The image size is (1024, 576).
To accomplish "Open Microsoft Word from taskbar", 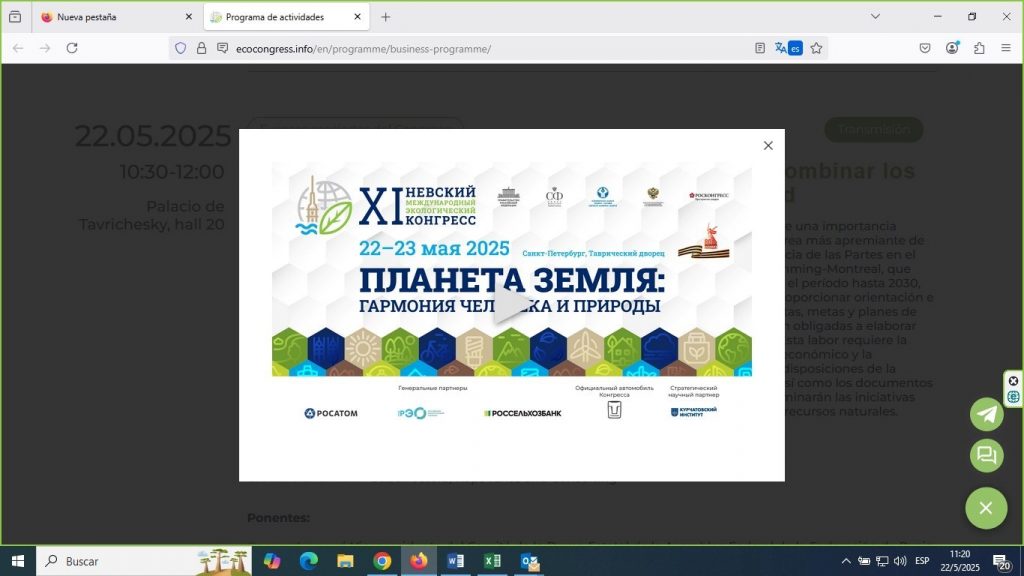I will [455, 561].
